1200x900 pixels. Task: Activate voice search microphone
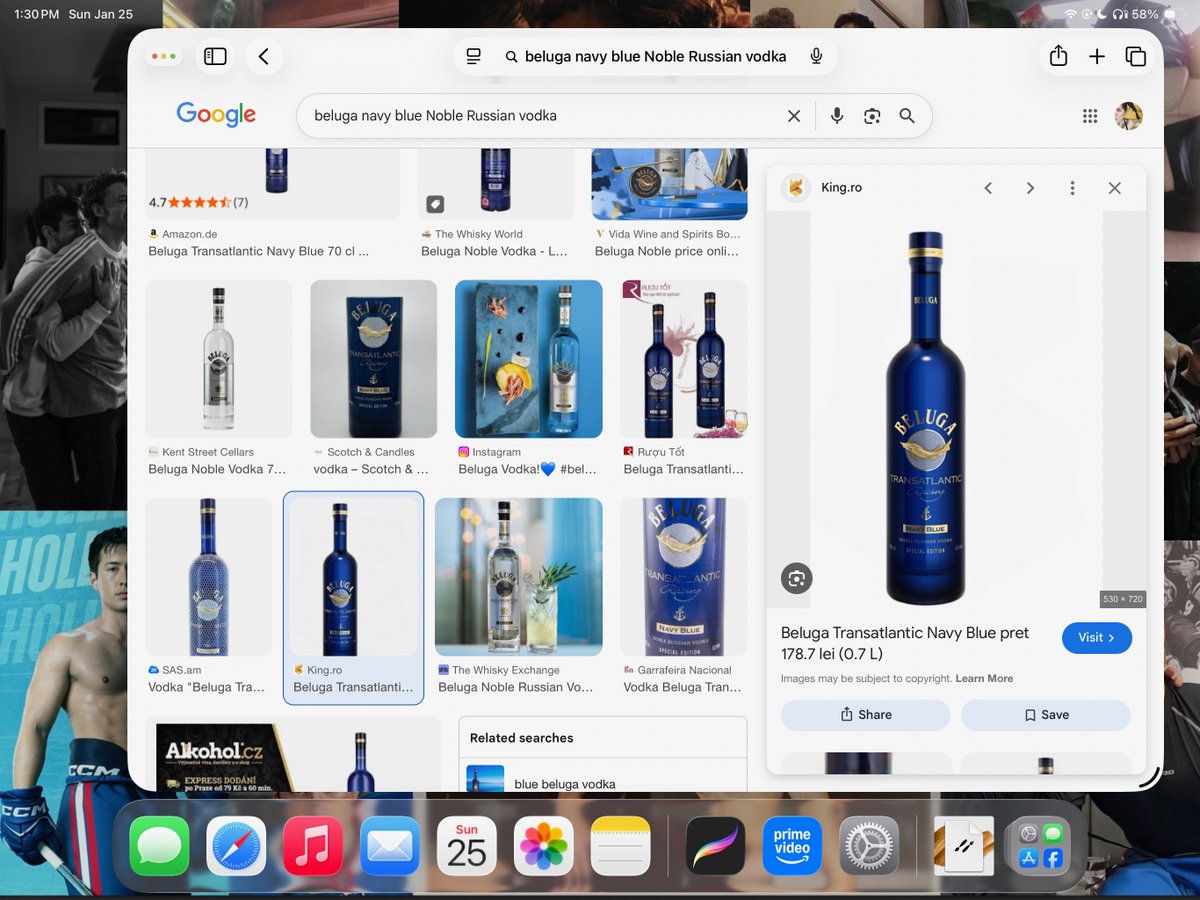(836, 116)
